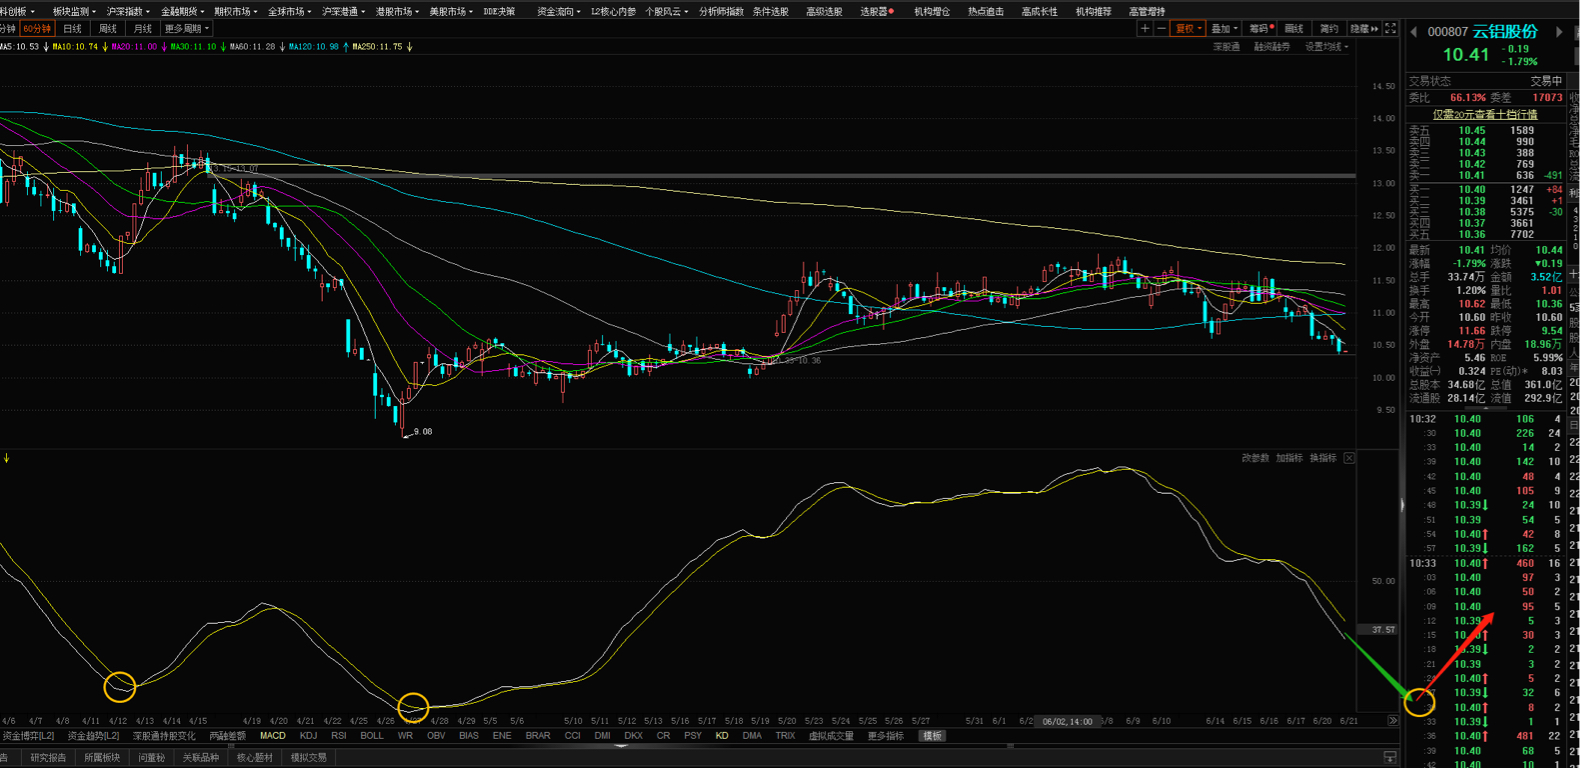
Task: Switch to the BOLL indicator tab
Action: tap(372, 735)
